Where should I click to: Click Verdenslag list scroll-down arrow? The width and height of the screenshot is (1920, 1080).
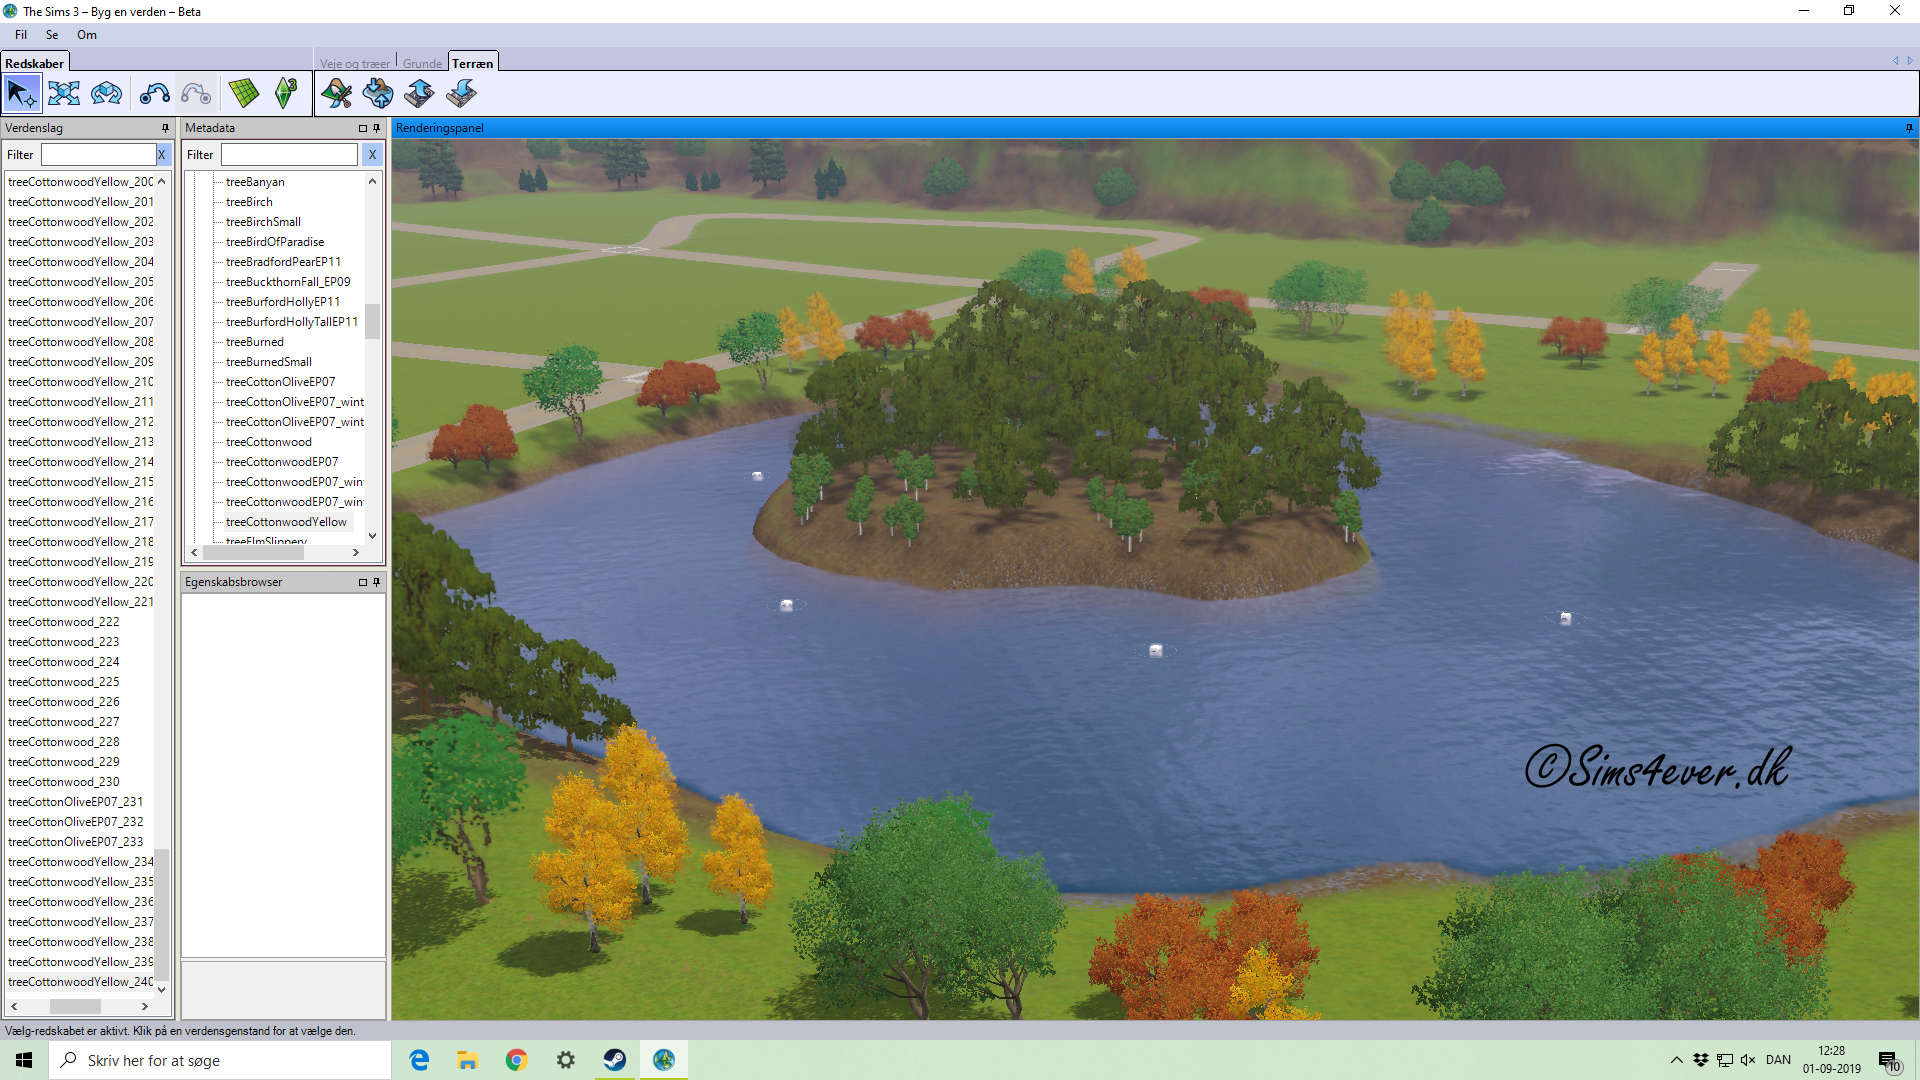point(162,989)
